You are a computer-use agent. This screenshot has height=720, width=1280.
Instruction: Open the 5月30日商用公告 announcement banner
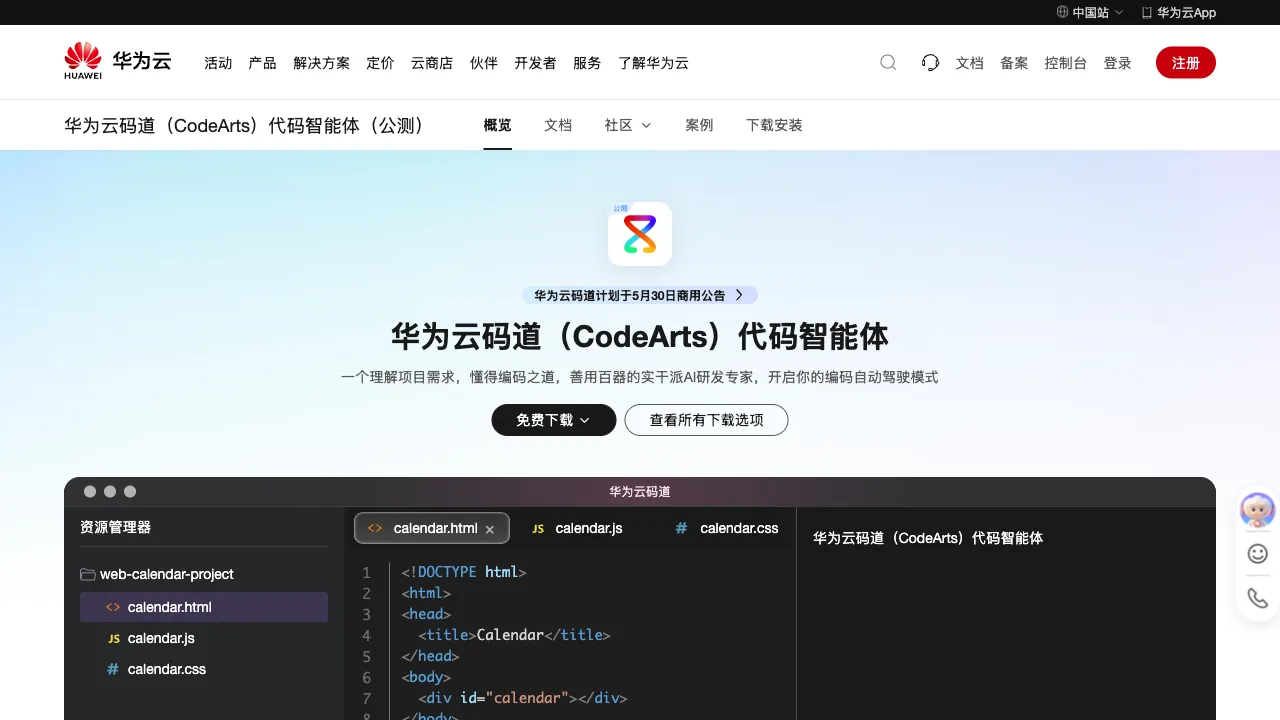(x=640, y=295)
